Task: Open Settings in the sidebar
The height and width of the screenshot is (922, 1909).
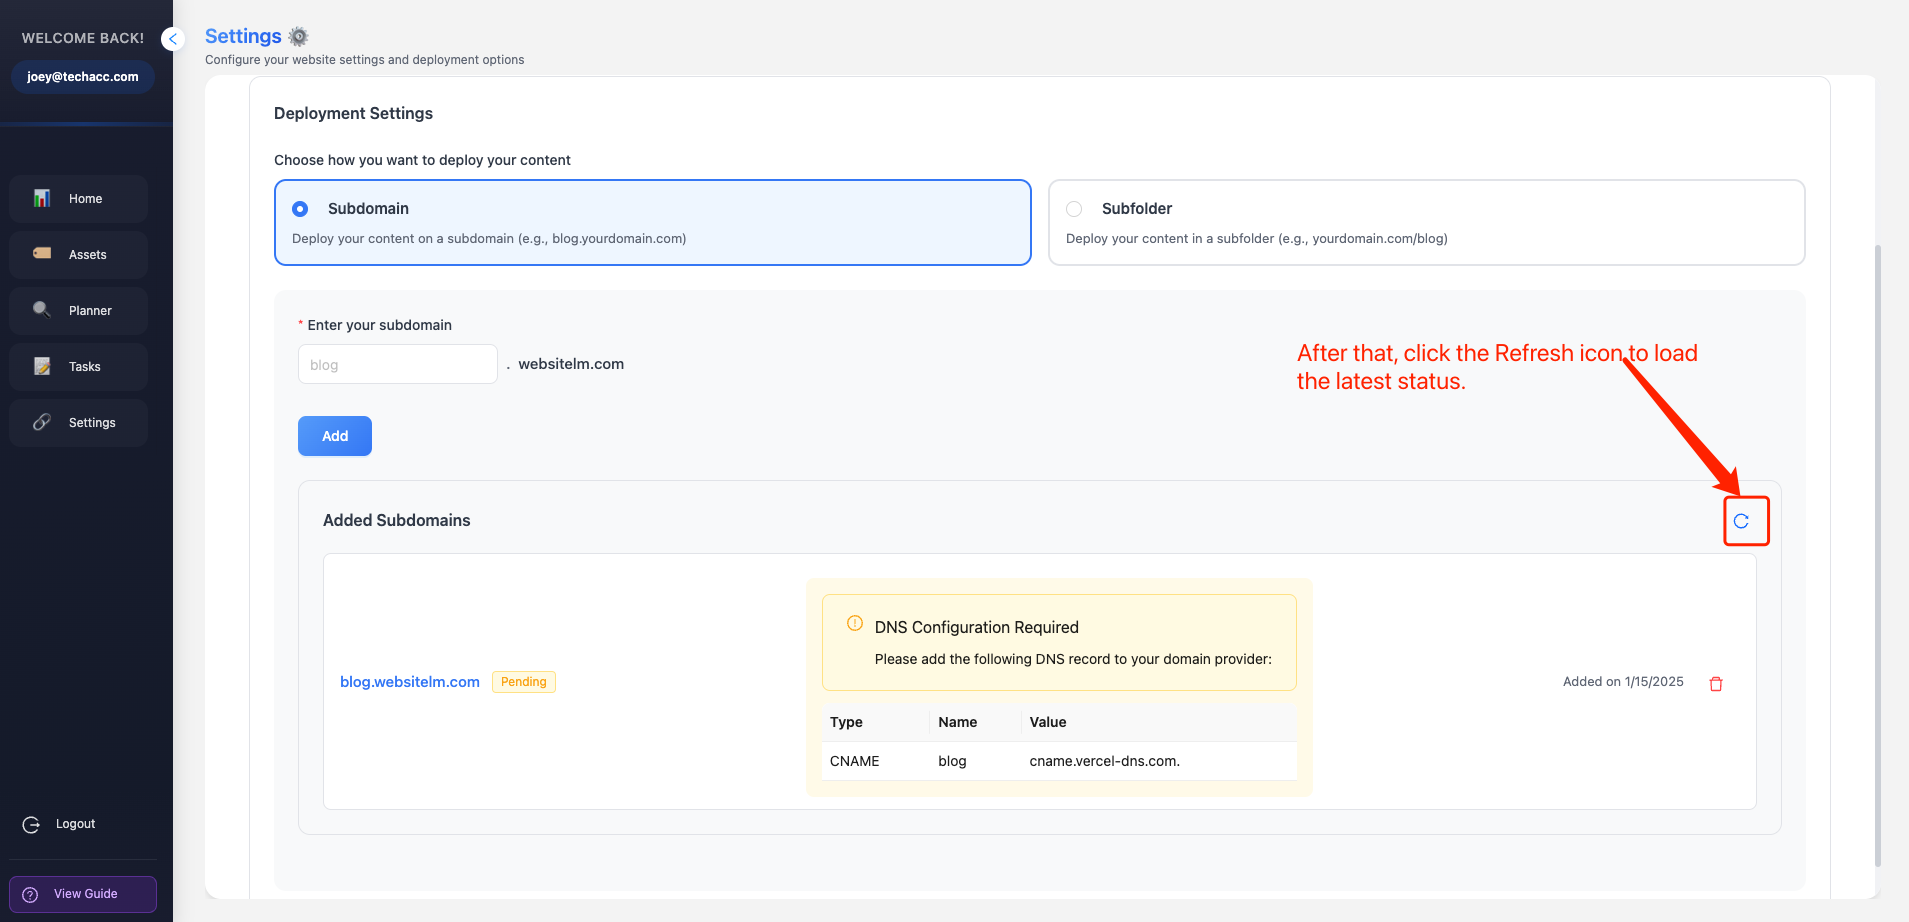Action: [79, 423]
